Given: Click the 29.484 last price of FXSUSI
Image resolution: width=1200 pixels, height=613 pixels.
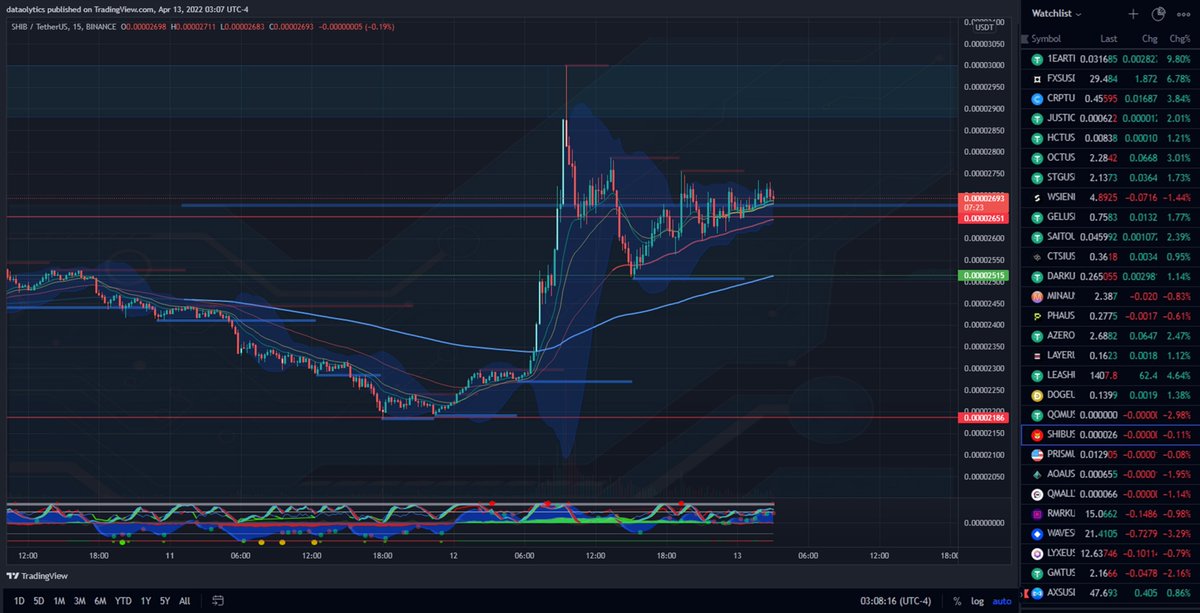Looking at the screenshot, I should [x=1102, y=79].
